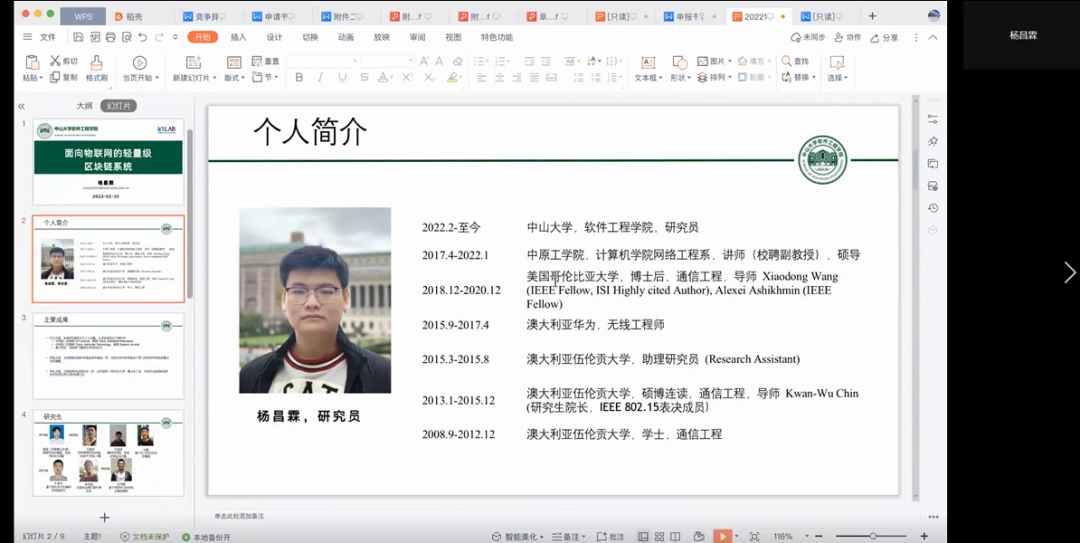Click the Find (查找) magnifier icon
The height and width of the screenshot is (543, 1080).
786,61
